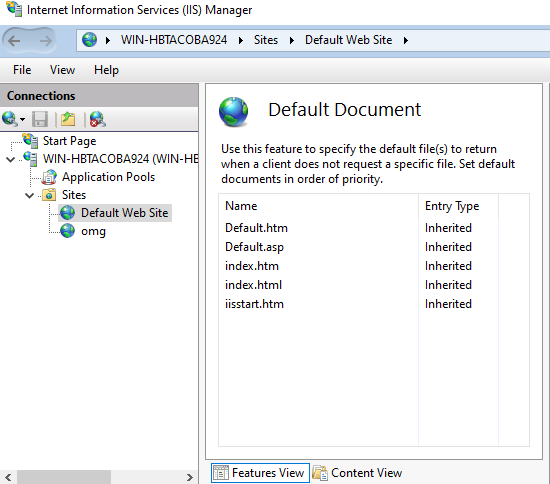
Task: Click the Forward navigation arrow
Action: tap(46, 41)
